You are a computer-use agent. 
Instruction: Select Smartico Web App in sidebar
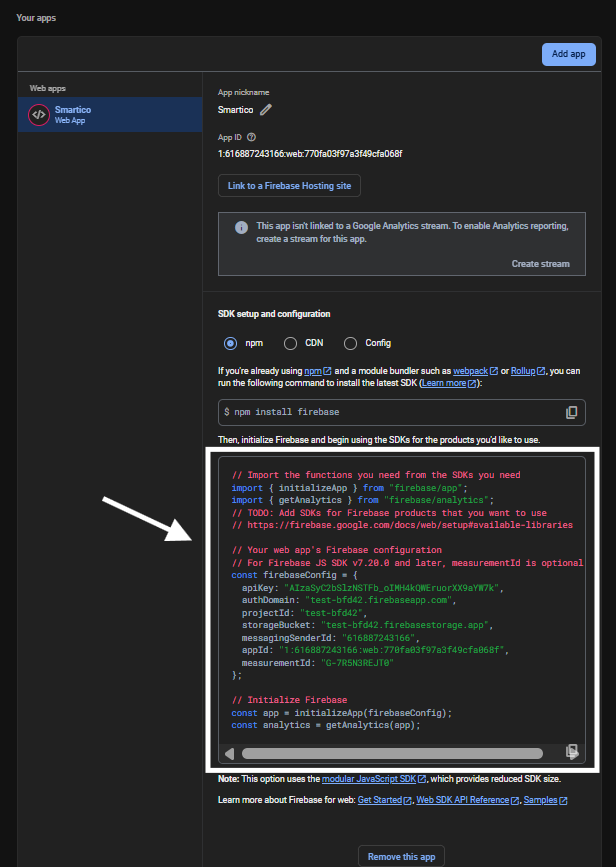point(110,114)
